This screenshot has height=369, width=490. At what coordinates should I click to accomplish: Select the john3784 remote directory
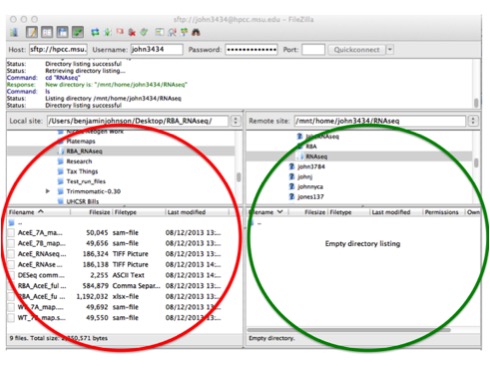[x=311, y=166]
